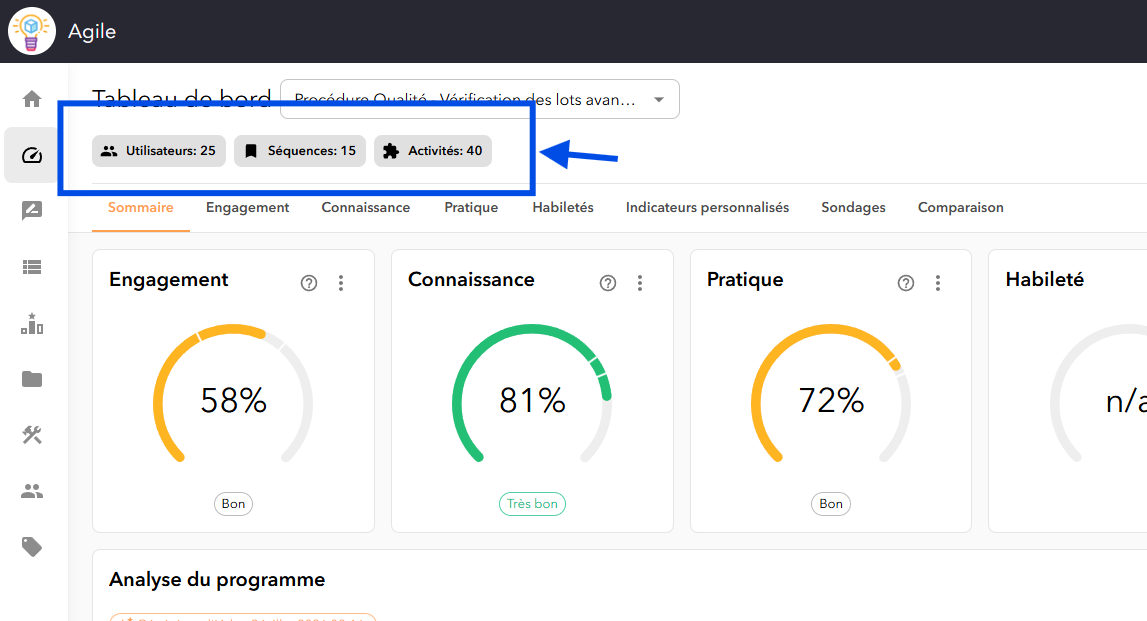Open the Engagement card options menu
The height and width of the screenshot is (621, 1147).
click(x=341, y=283)
